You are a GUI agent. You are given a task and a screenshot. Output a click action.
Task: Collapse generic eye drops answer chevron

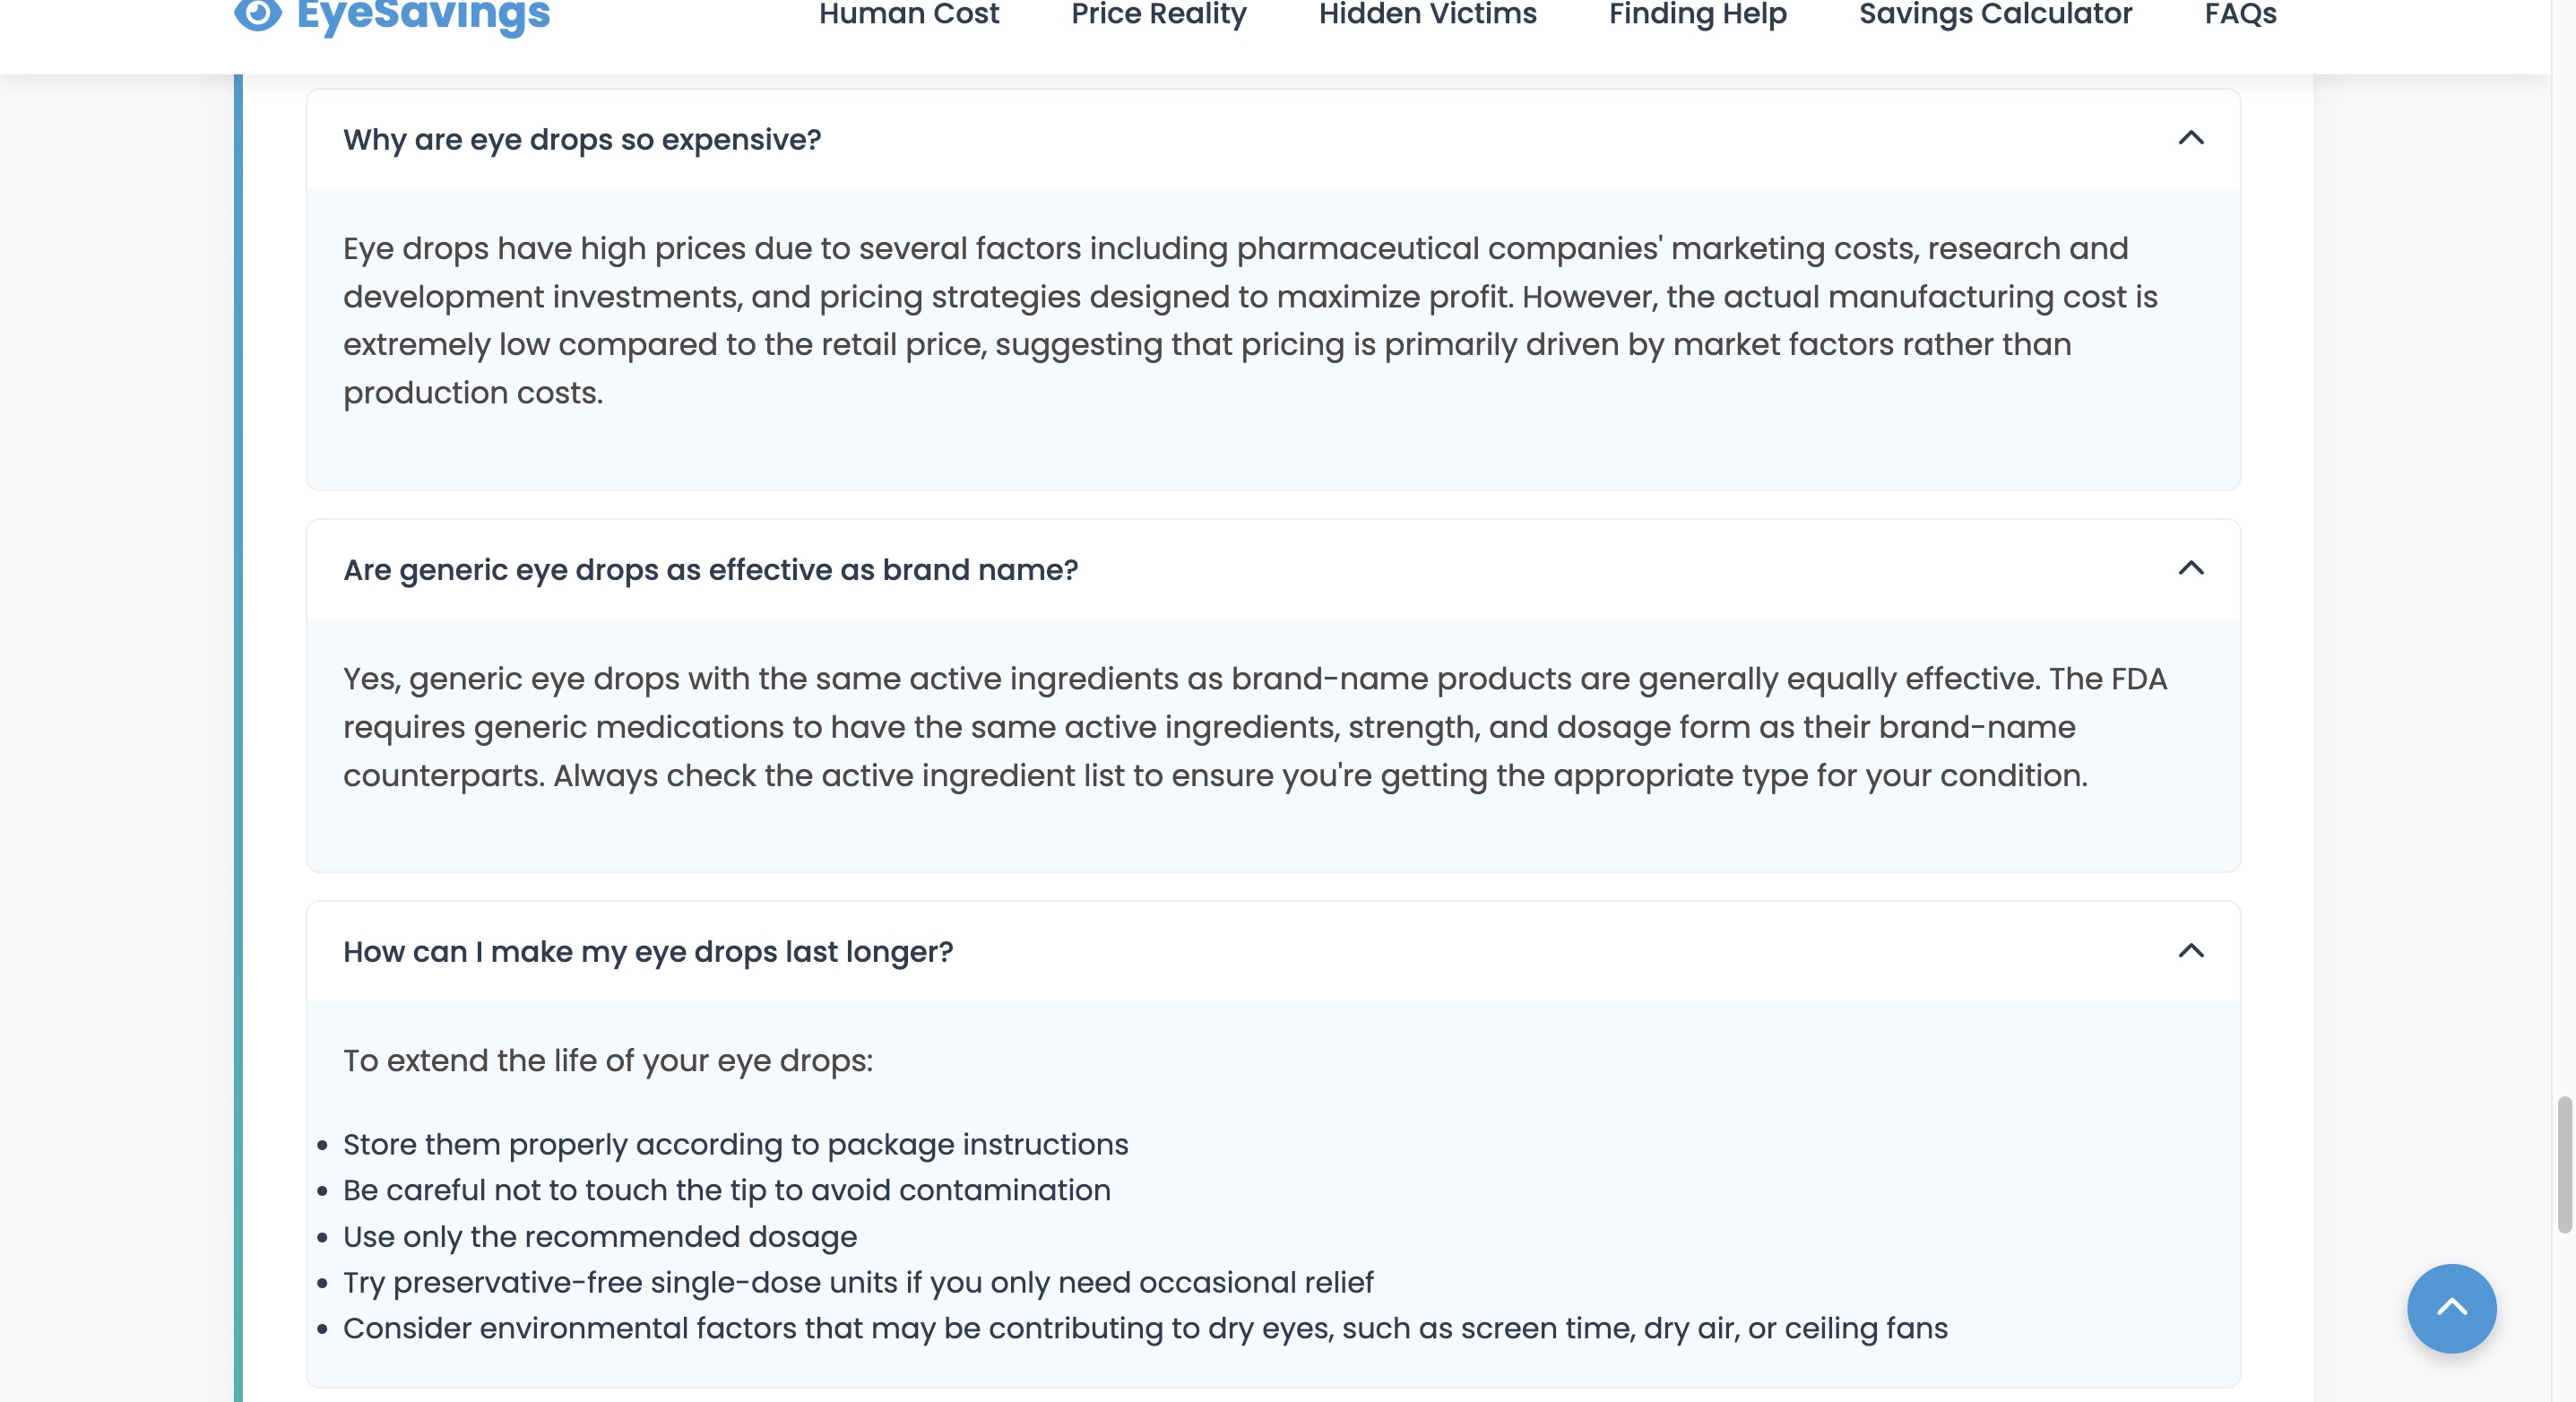(2190, 569)
